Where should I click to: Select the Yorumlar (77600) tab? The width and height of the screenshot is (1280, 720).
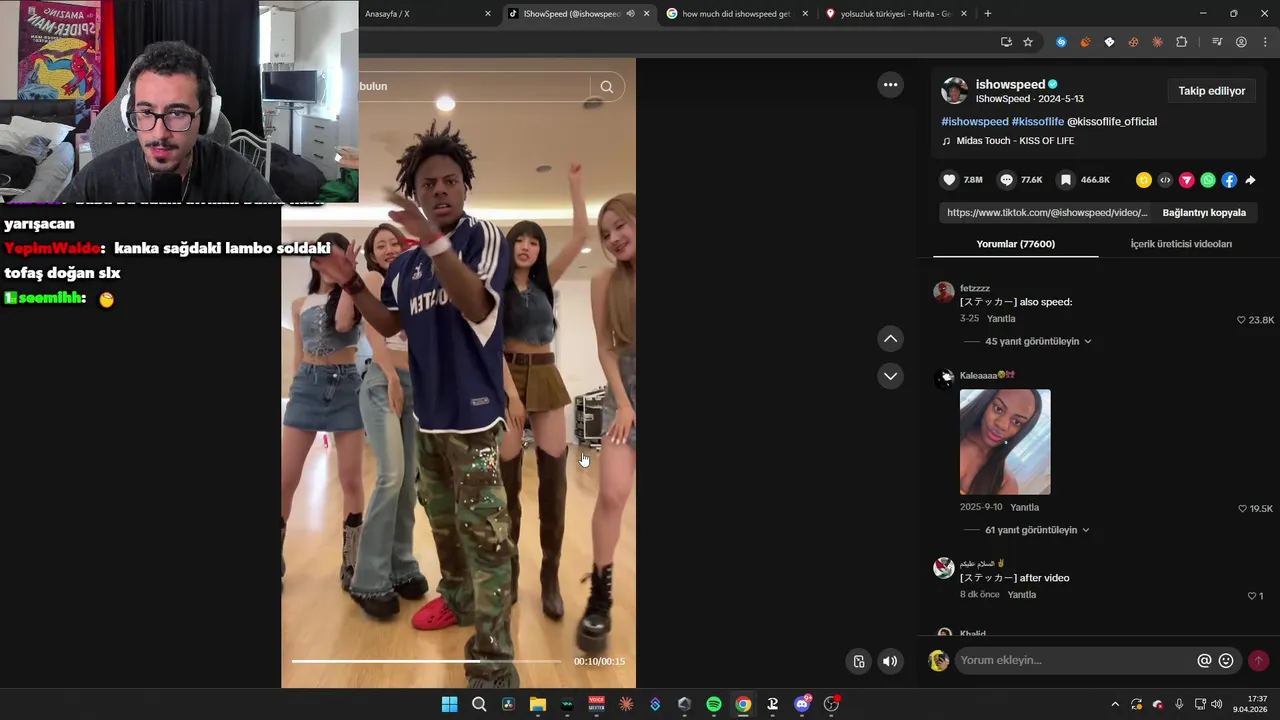[1016, 244]
